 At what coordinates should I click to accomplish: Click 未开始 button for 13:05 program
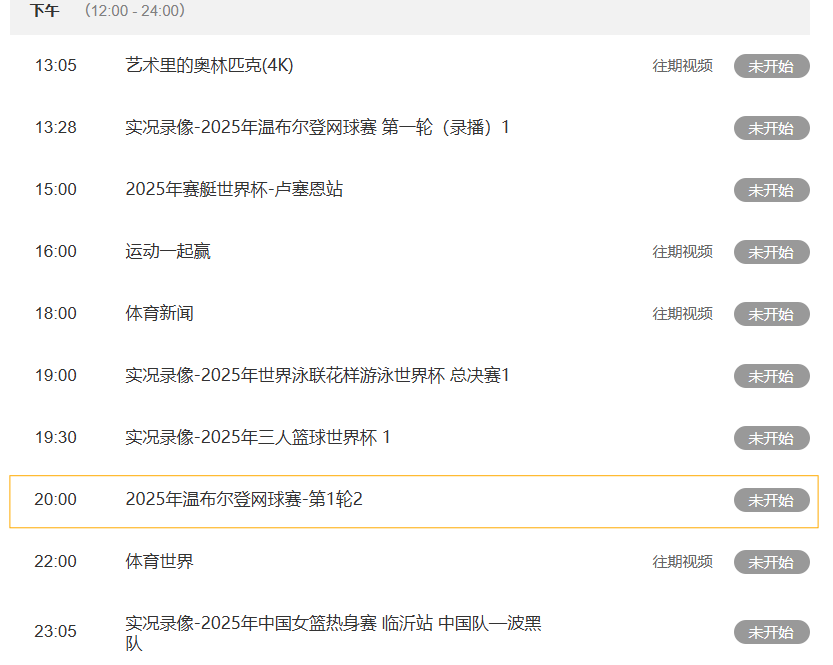[771, 66]
